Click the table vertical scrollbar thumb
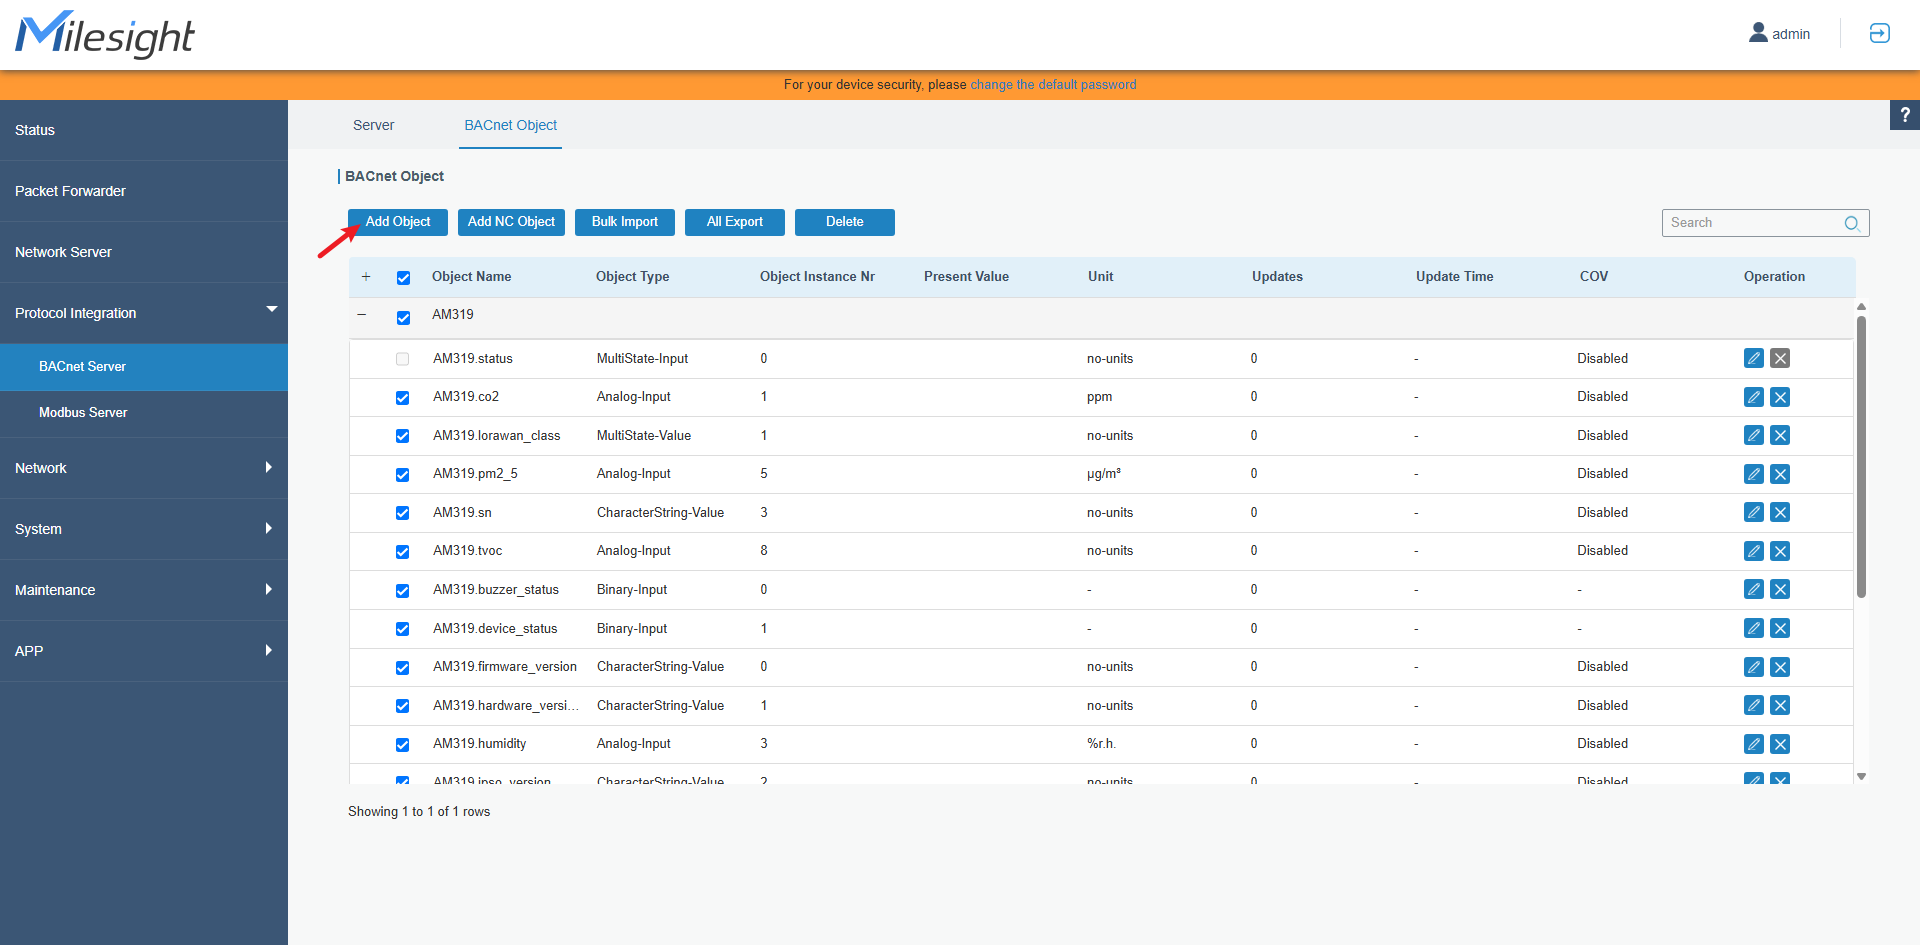1920x945 pixels. coord(1861,457)
